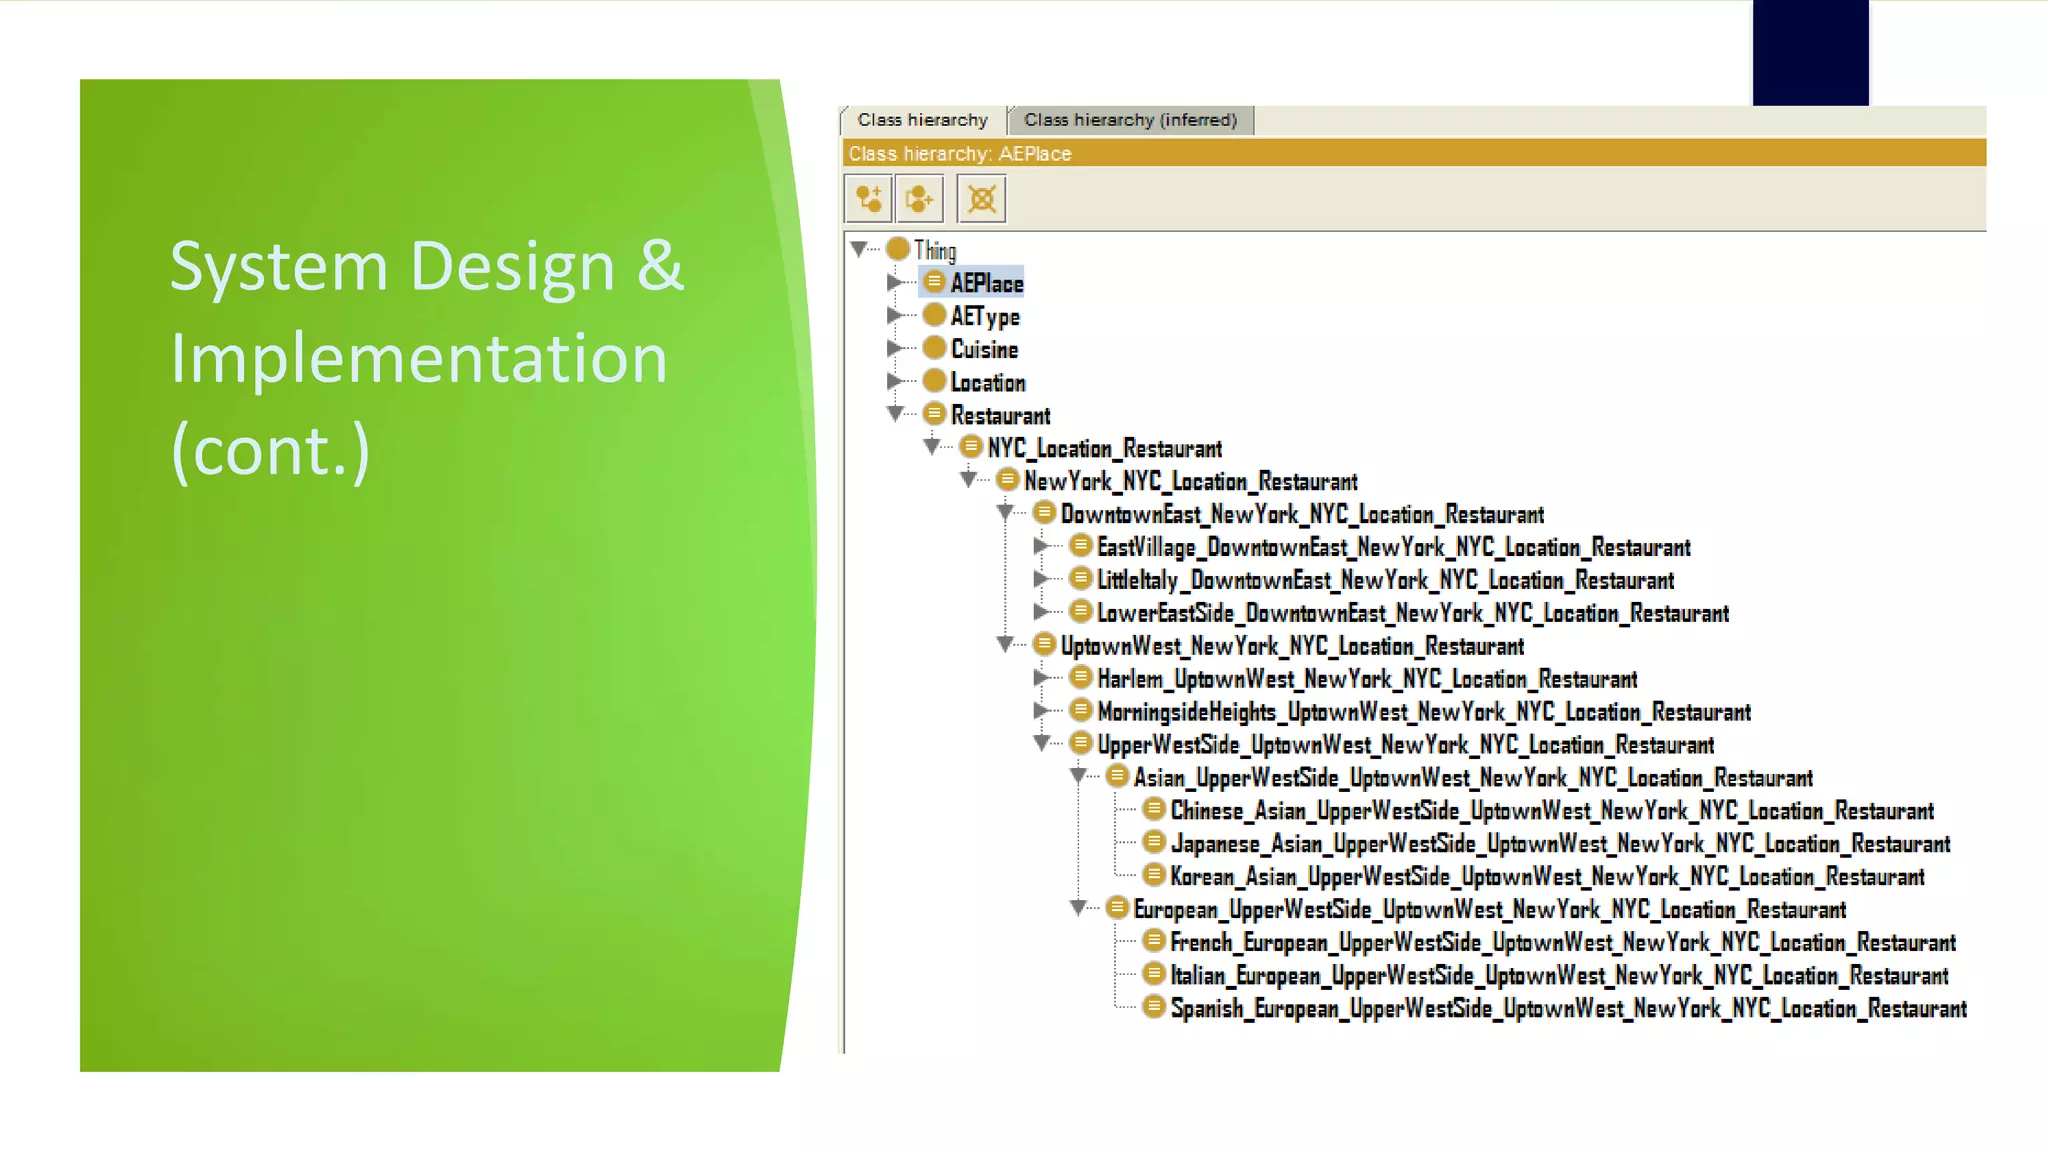The image size is (2048, 1152).
Task: Collapse the Restaurant class arrow
Action: pyautogui.click(x=896, y=414)
